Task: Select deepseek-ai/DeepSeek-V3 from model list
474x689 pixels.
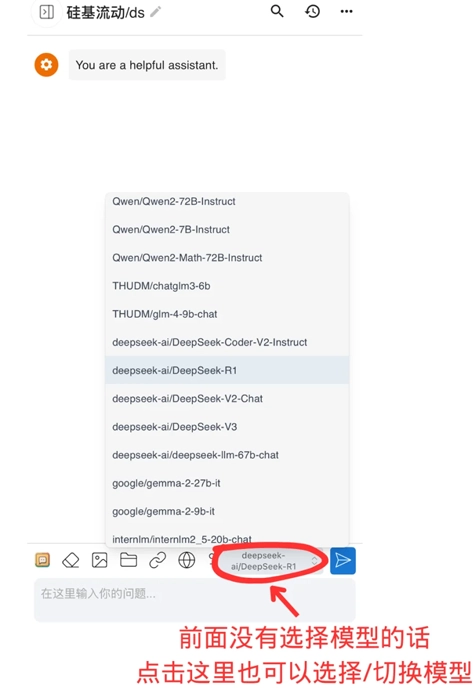Action: point(227,427)
